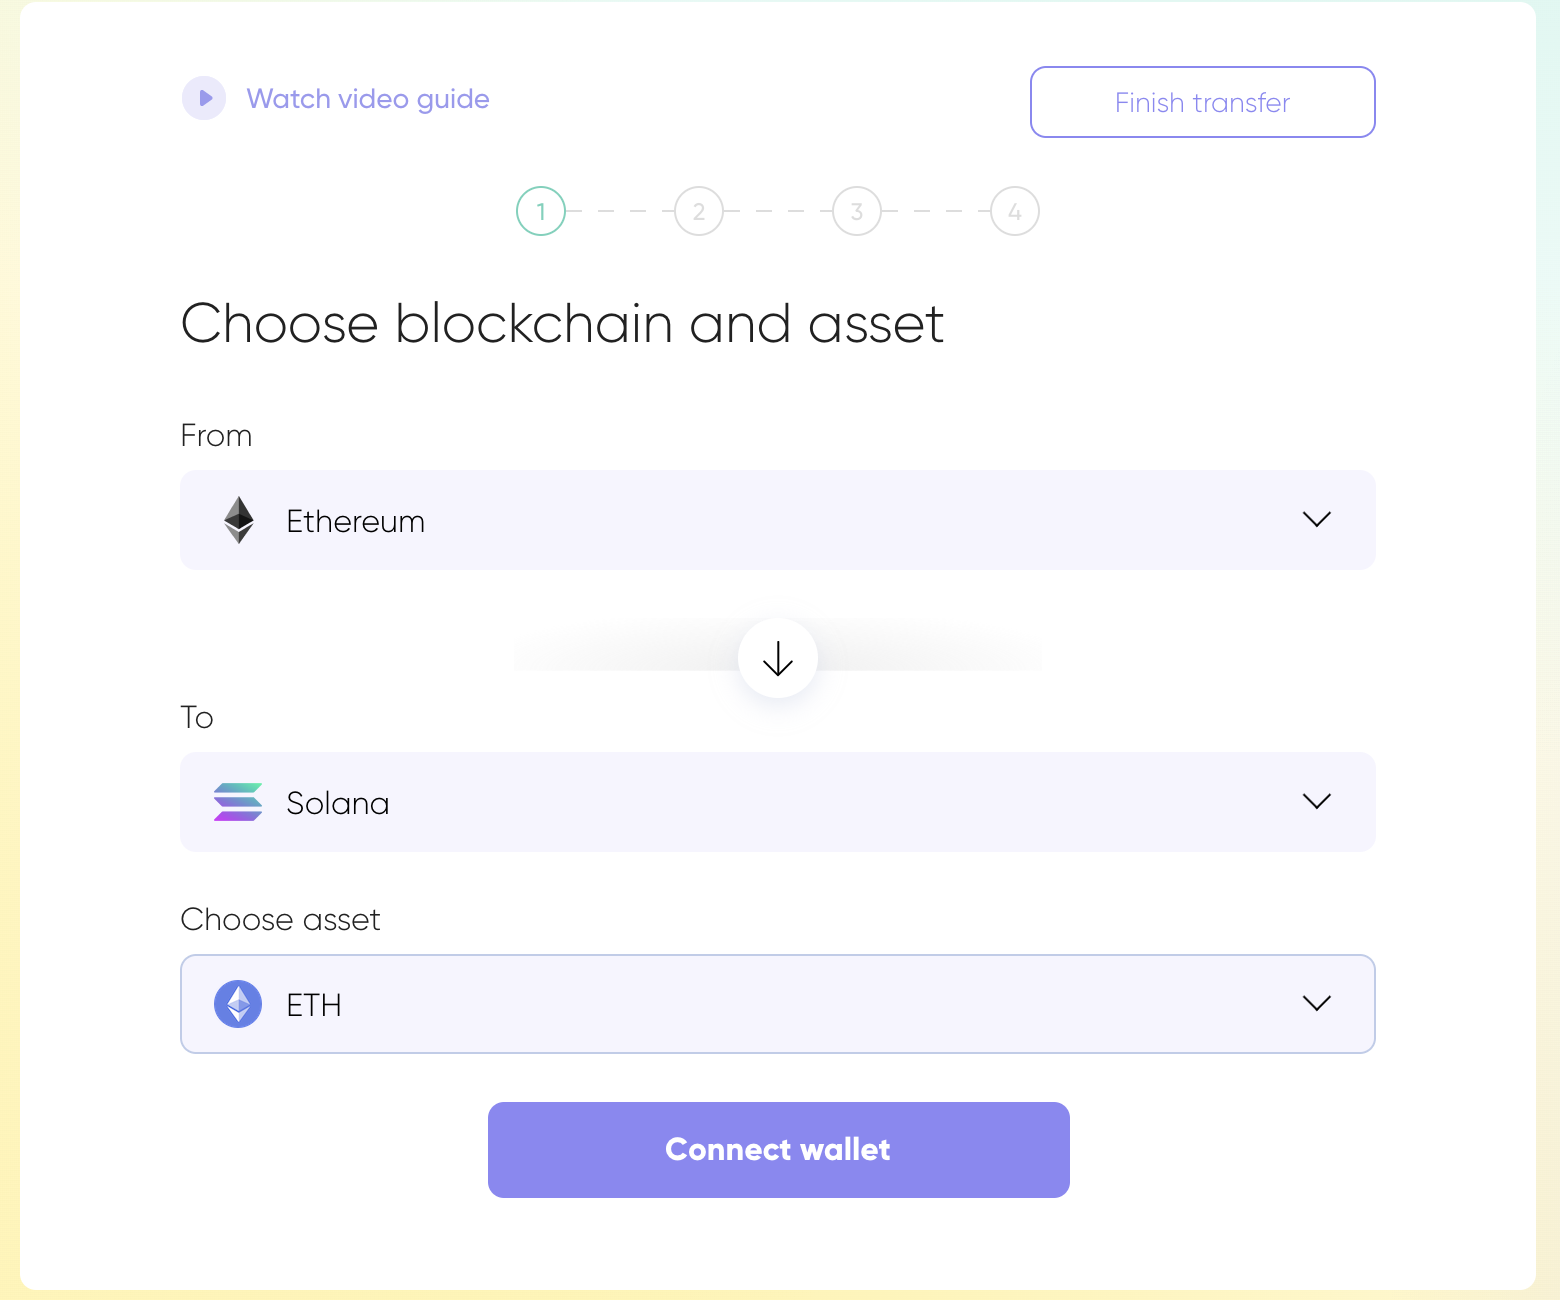Click the play icon beside the video guide
The height and width of the screenshot is (1300, 1560).
(204, 98)
